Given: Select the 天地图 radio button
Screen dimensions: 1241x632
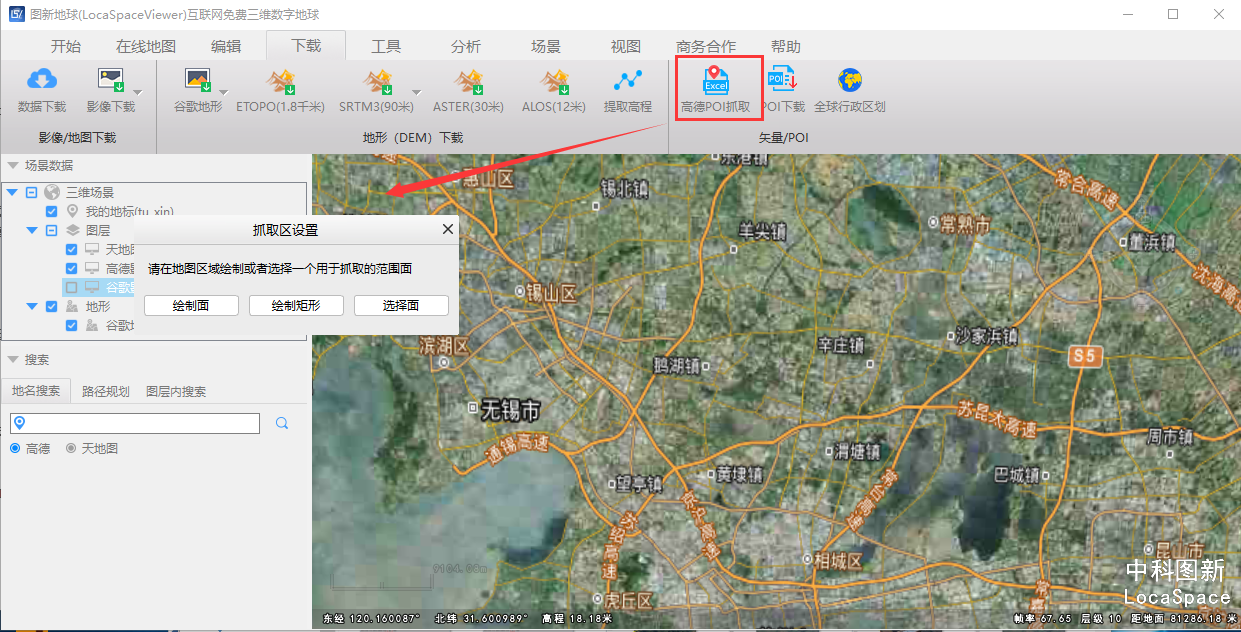Looking at the screenshot, I should coord(71,448).
